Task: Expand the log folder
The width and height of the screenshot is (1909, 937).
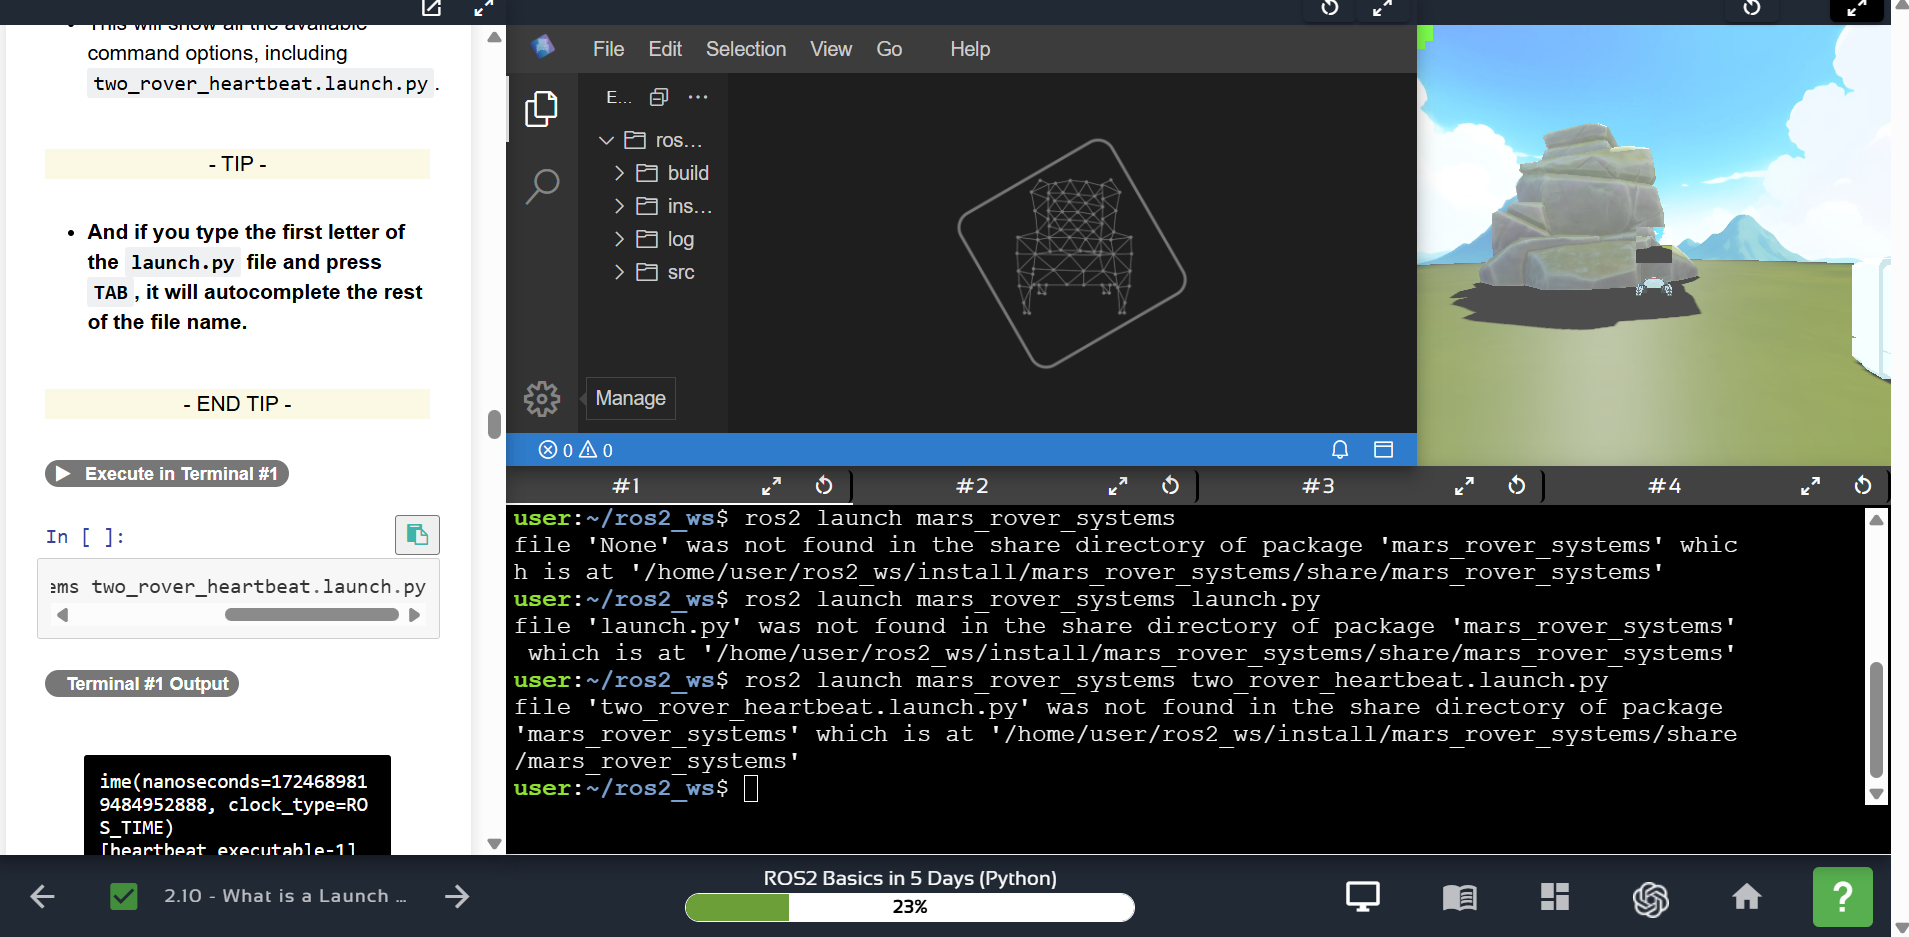Action: pos(680,239)
